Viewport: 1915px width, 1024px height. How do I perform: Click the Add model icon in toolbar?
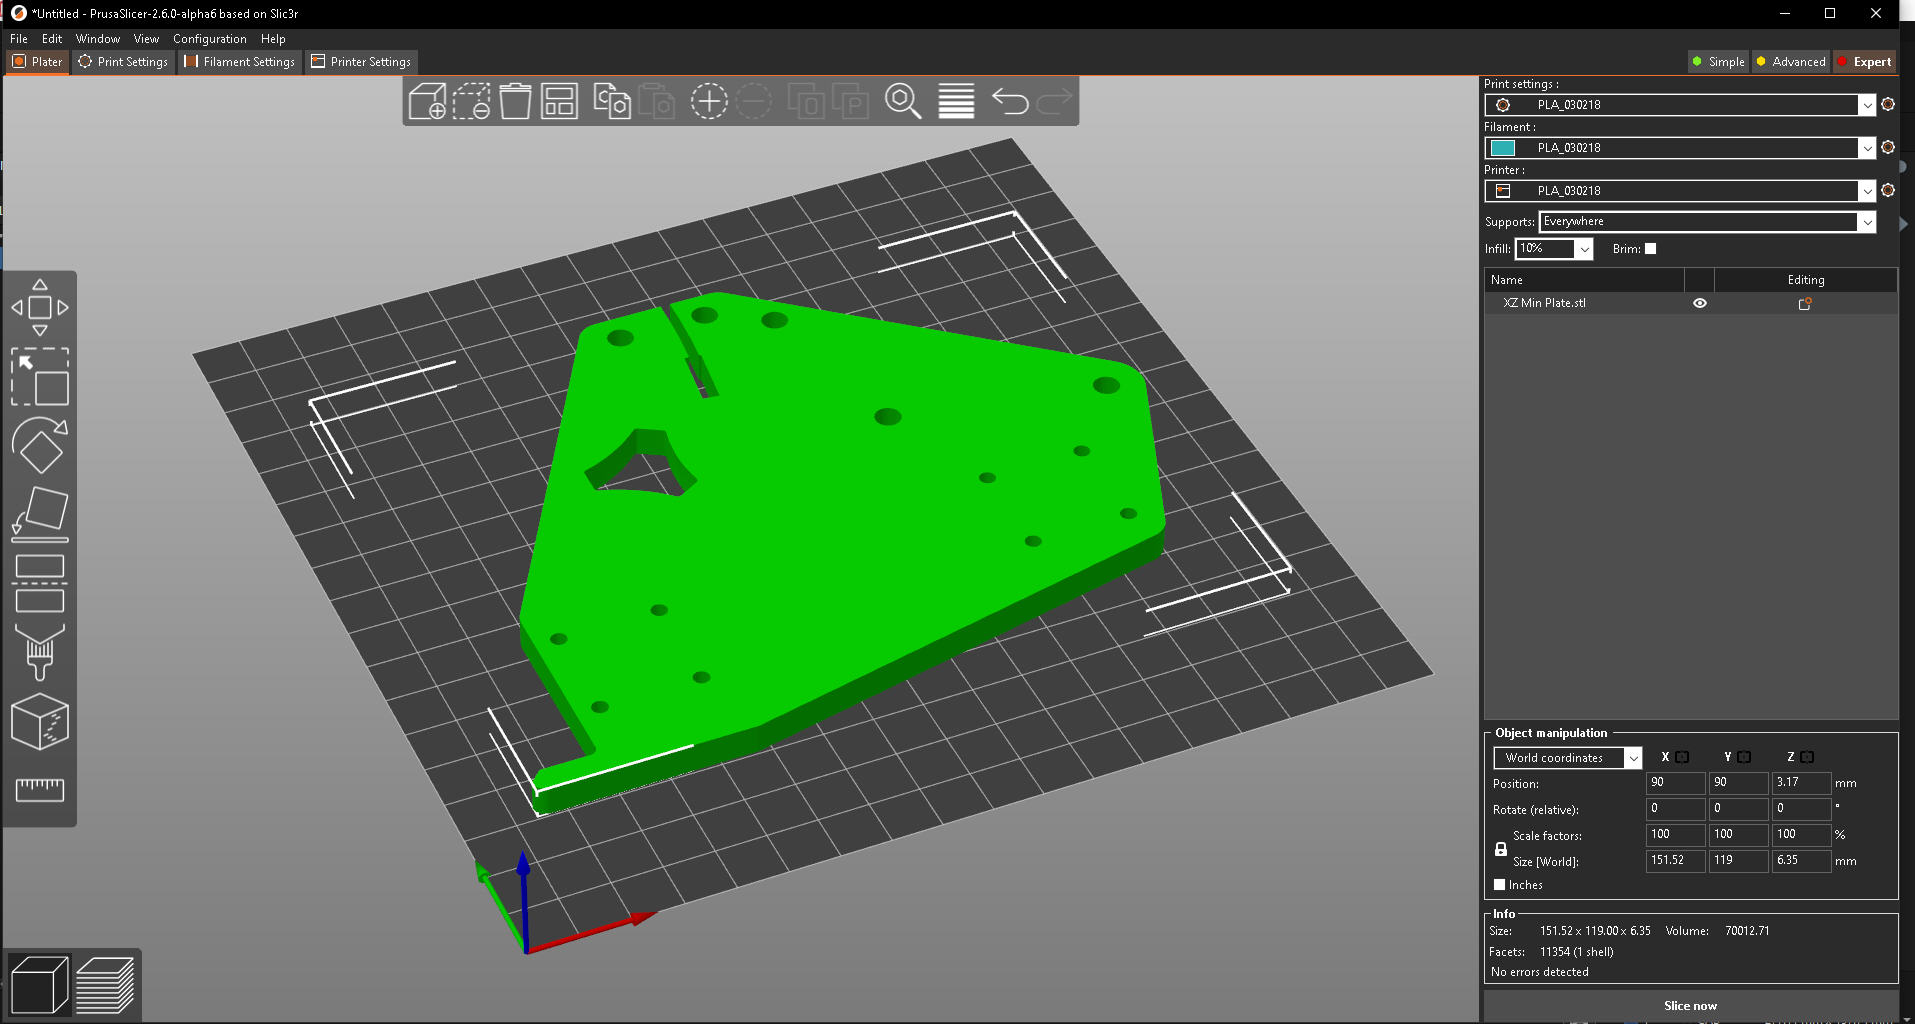427,101
